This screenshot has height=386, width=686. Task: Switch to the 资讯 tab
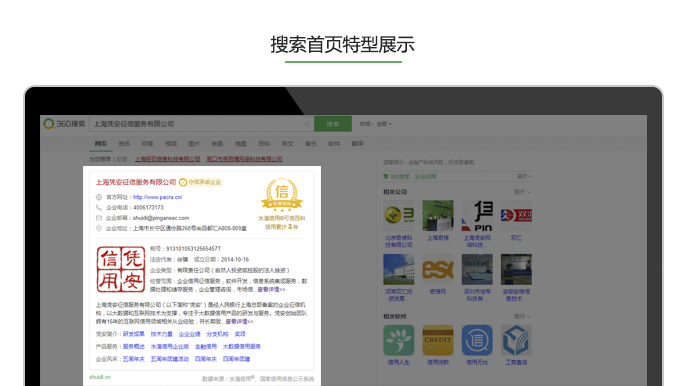[x=124, y=144]
